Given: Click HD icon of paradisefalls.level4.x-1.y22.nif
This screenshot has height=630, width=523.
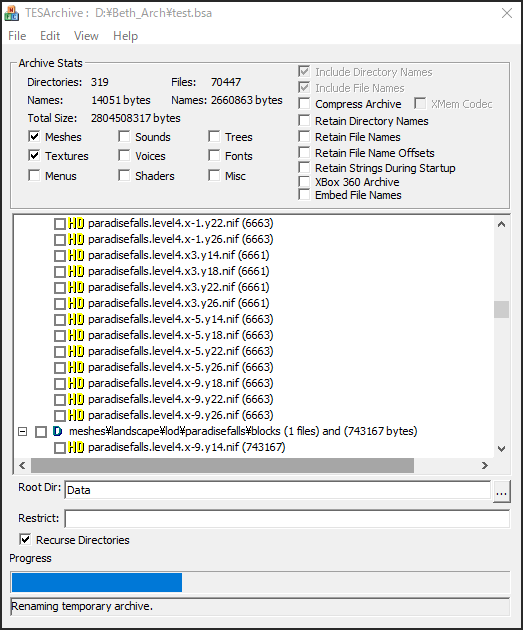Looking at the screenshot, I should coord(76,223).
